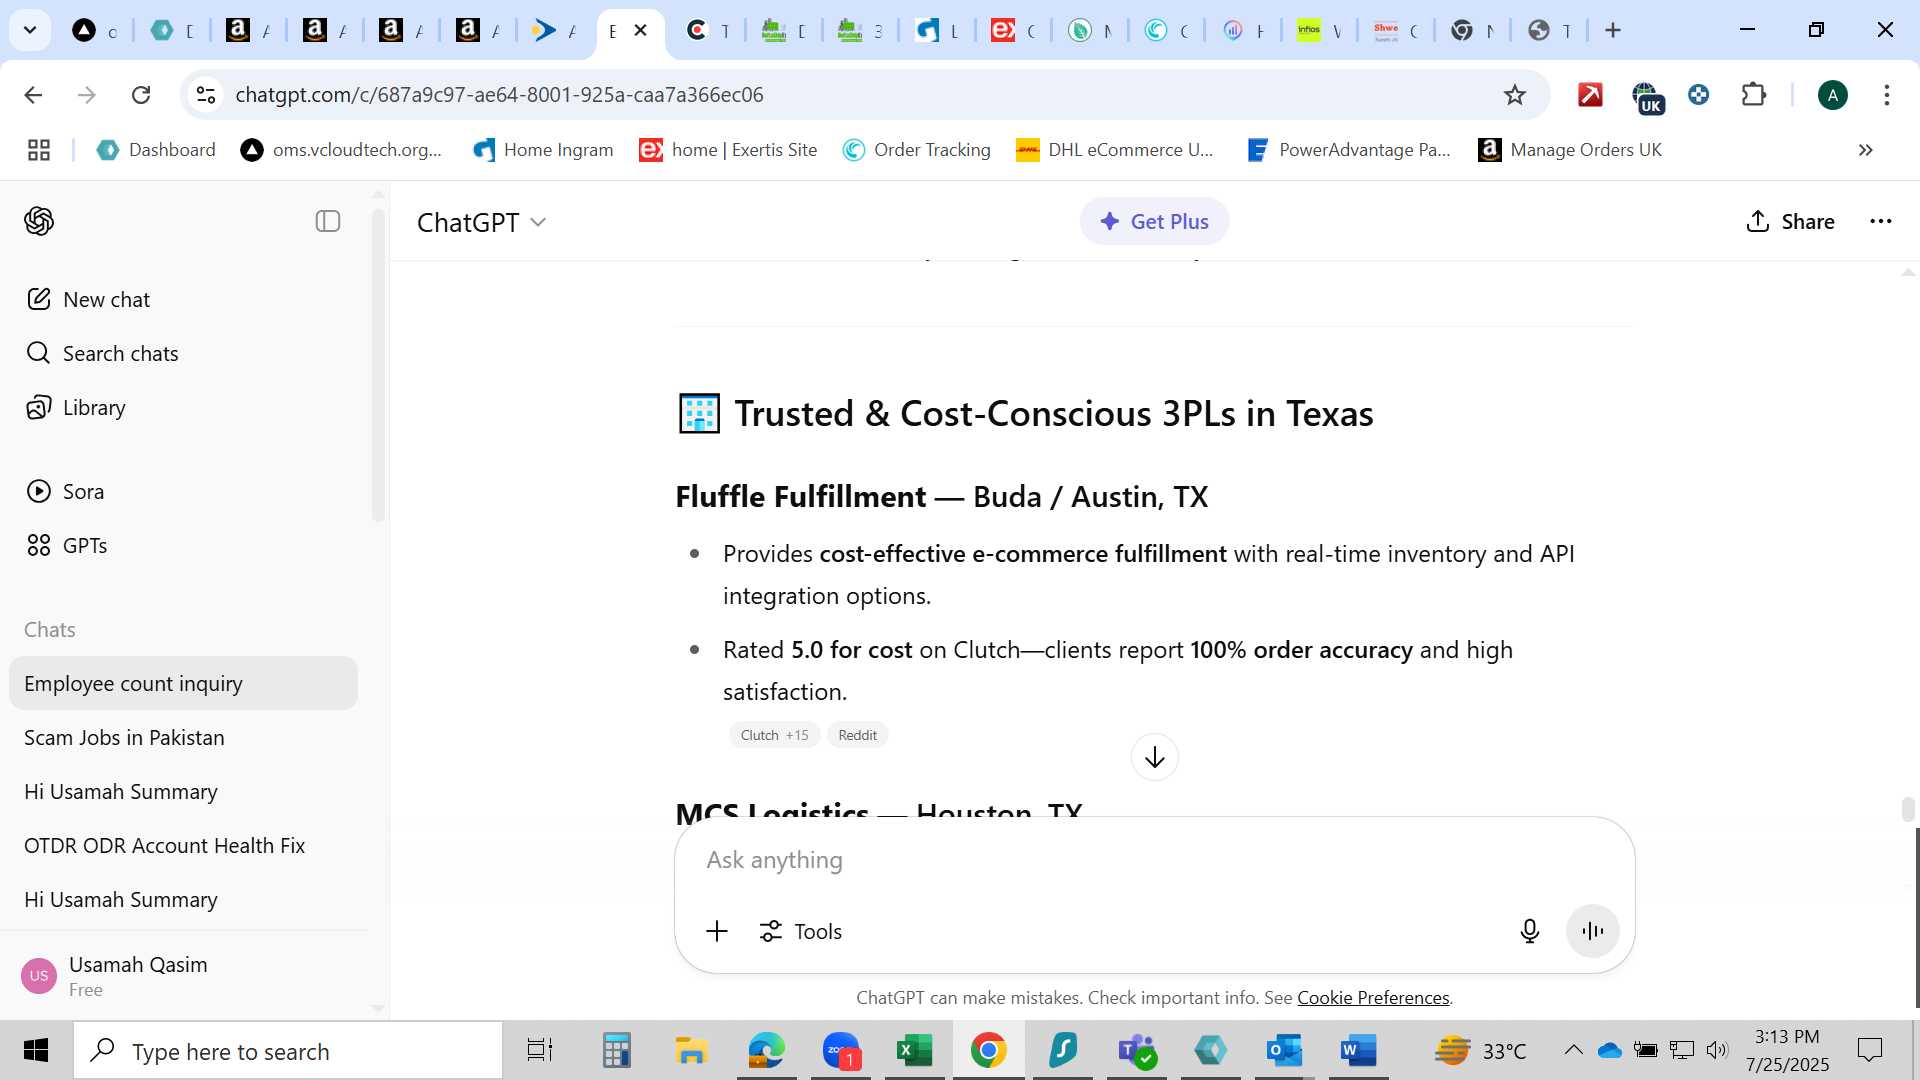
Task: Click the microphone dictate icon
Action: click(x=1529, y=931)
